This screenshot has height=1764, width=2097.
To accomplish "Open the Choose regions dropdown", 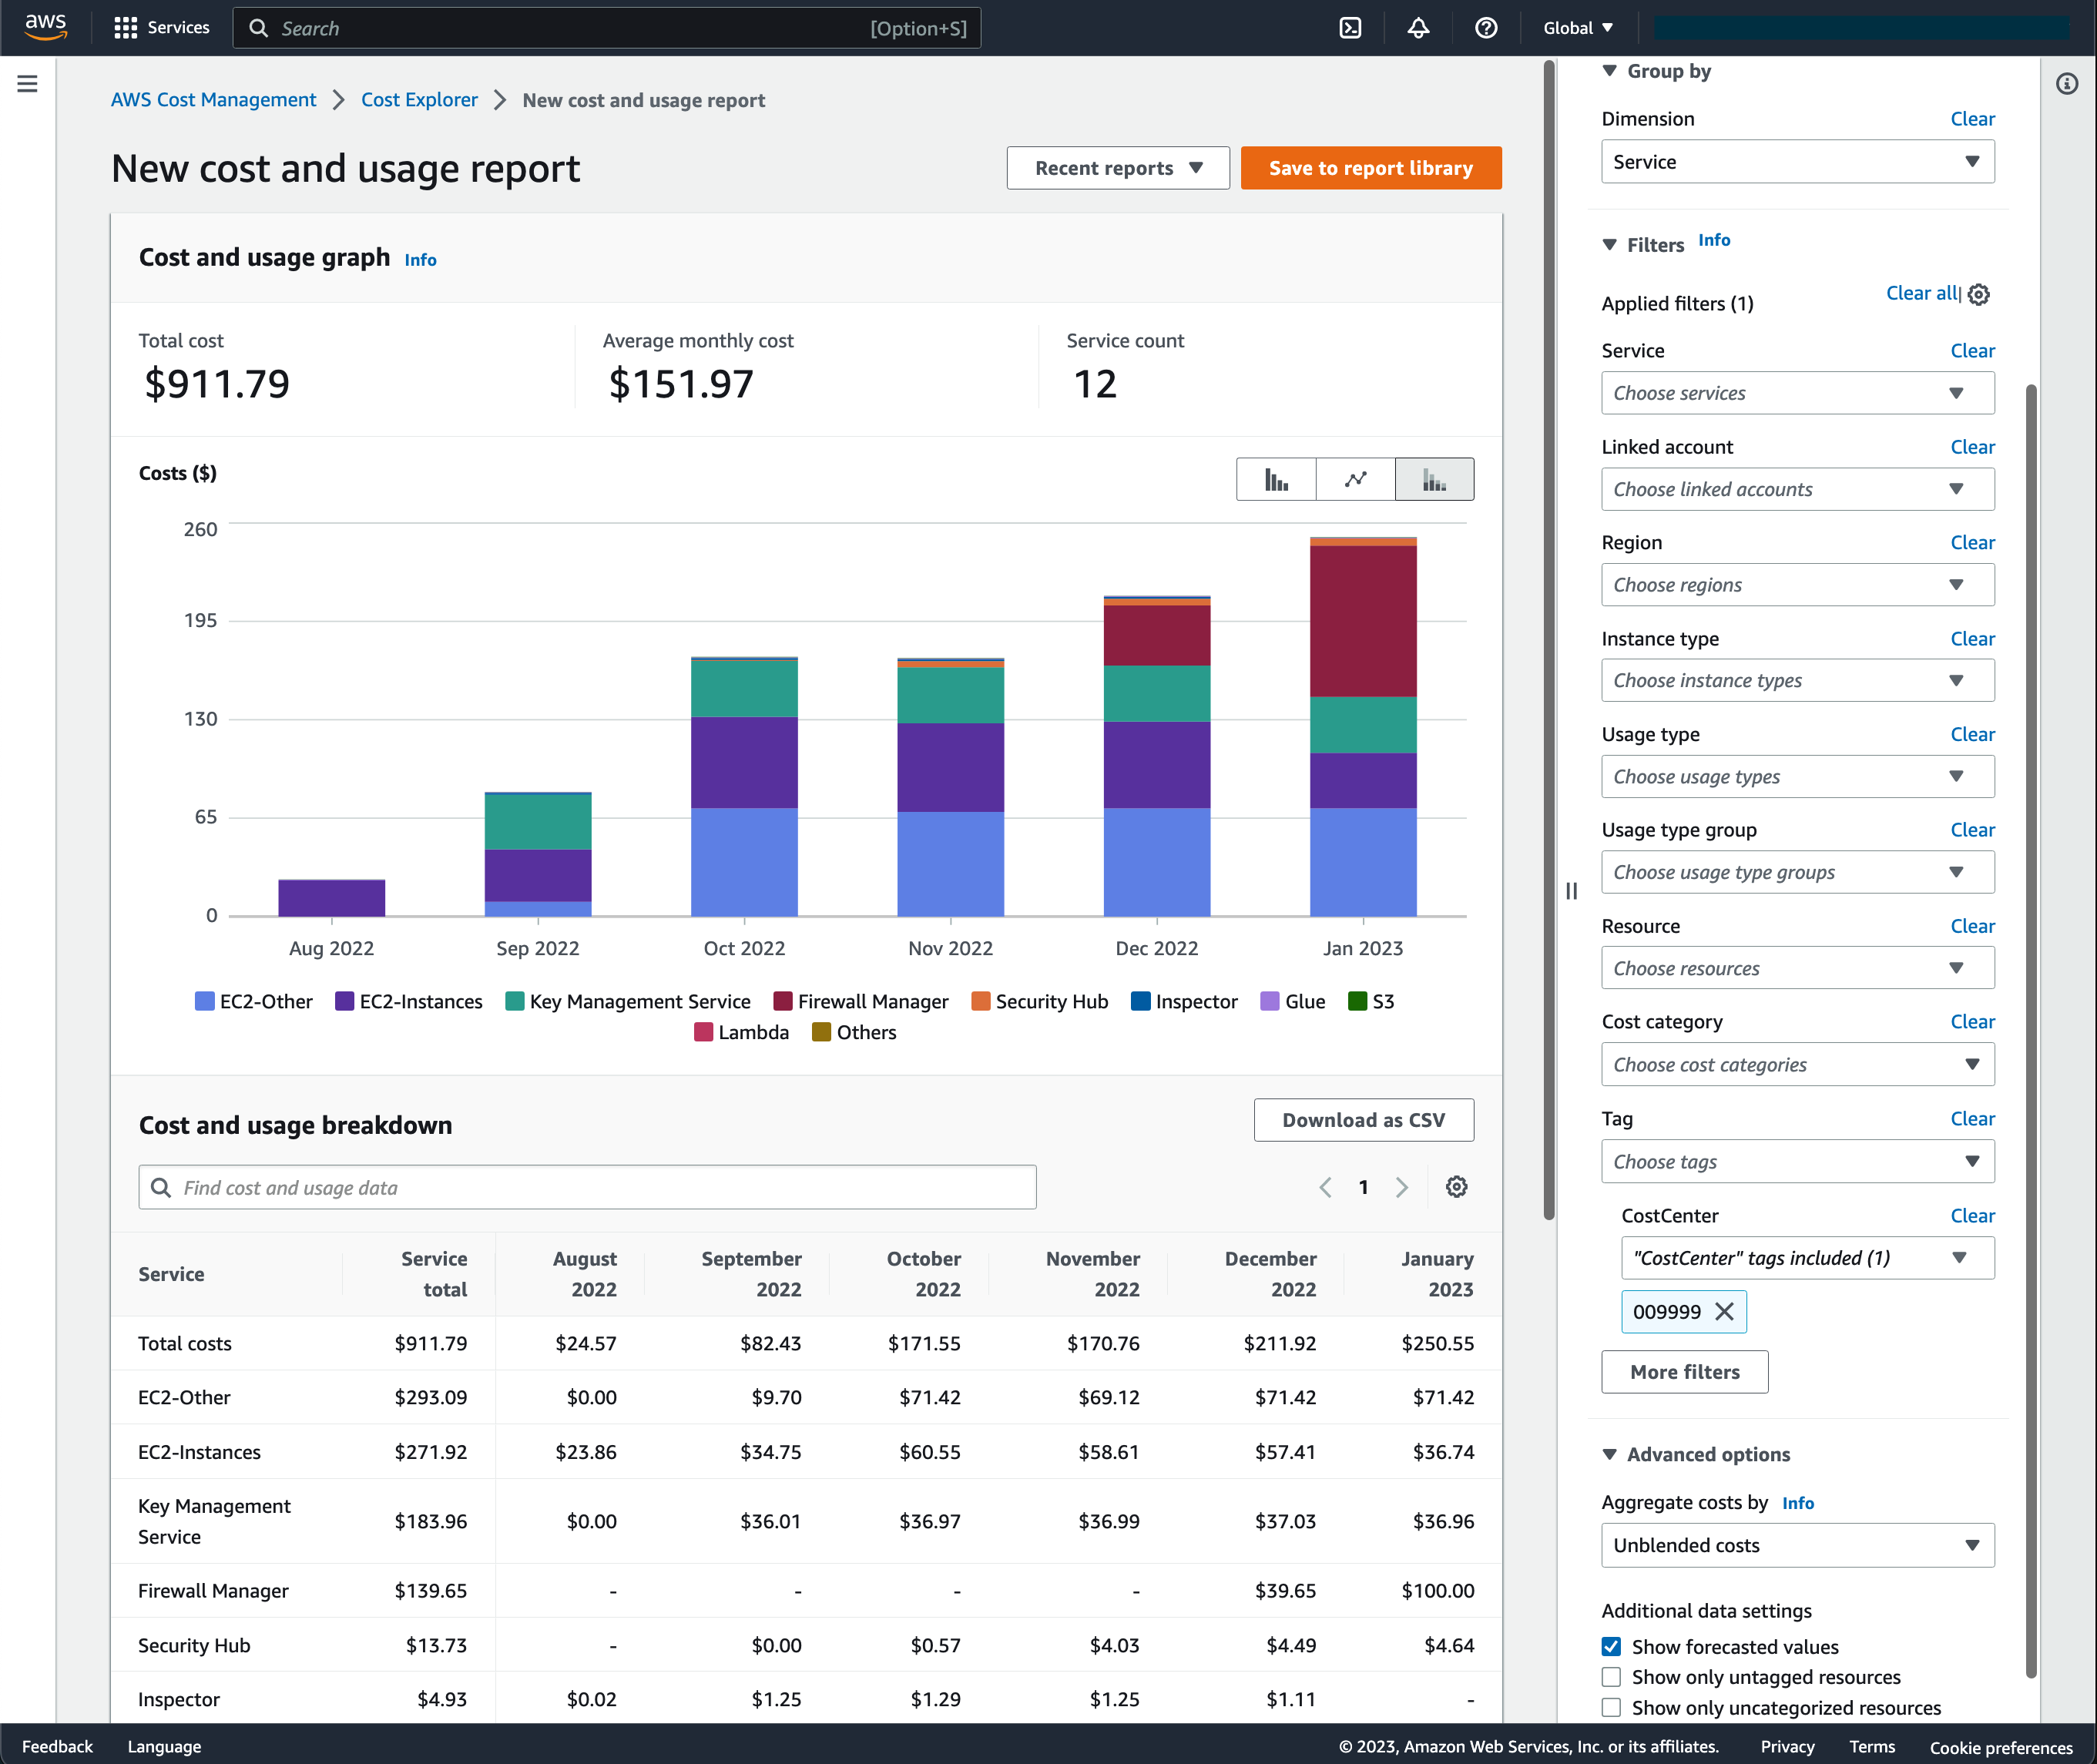I will [x=1797, y=584].
